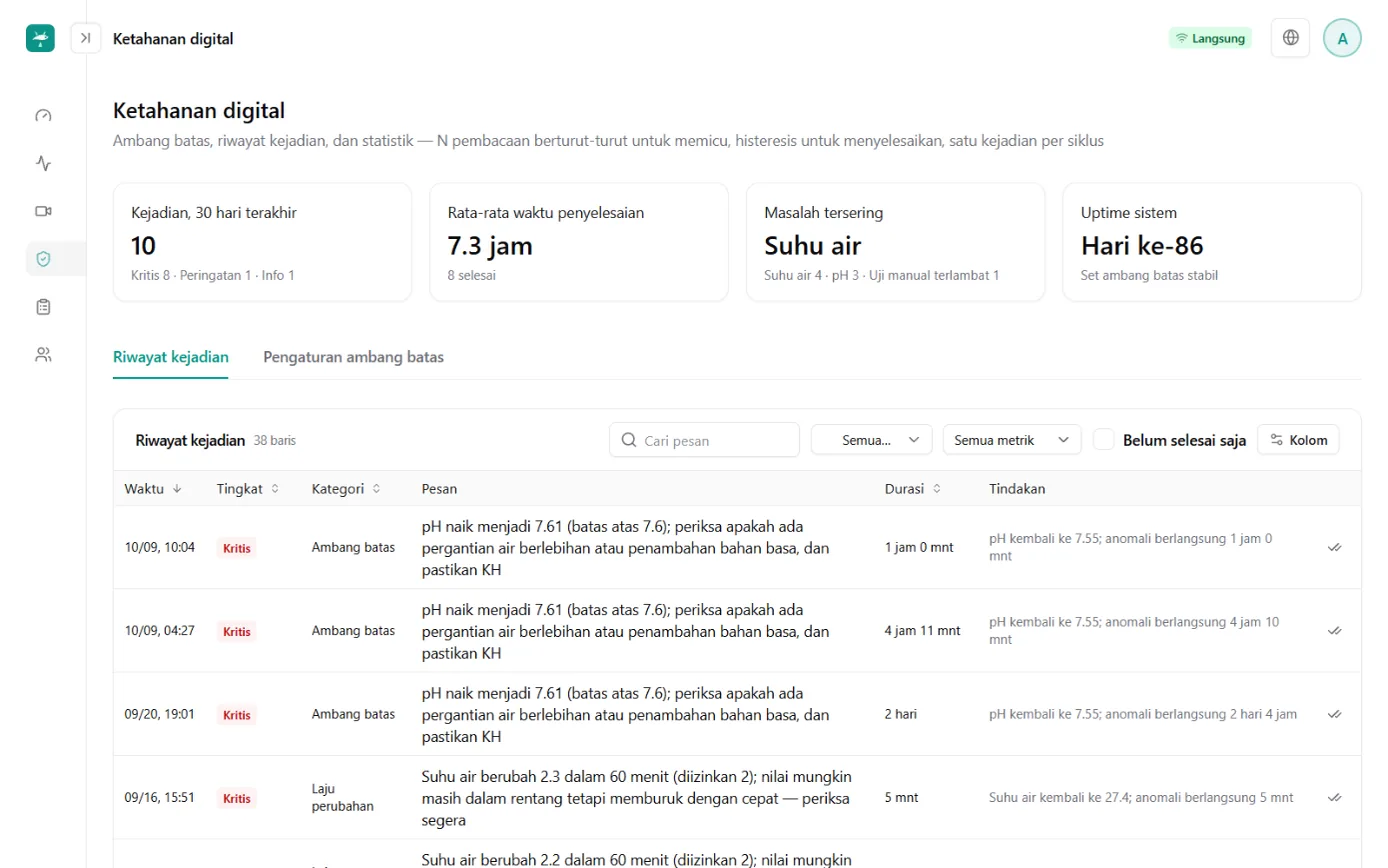Click the 2 hari duration cell

click(901, 715)
